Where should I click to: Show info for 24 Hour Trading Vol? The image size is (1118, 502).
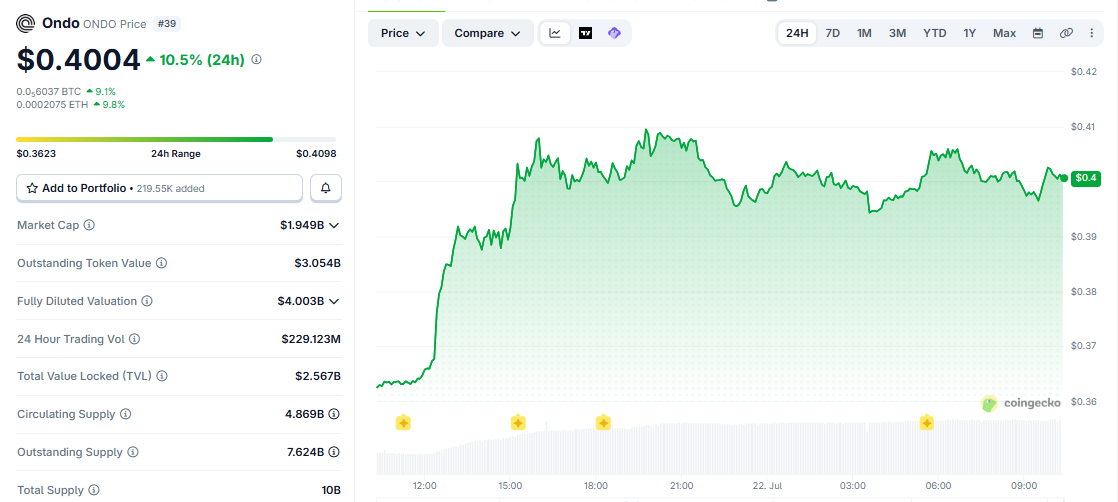pos(135,339)
